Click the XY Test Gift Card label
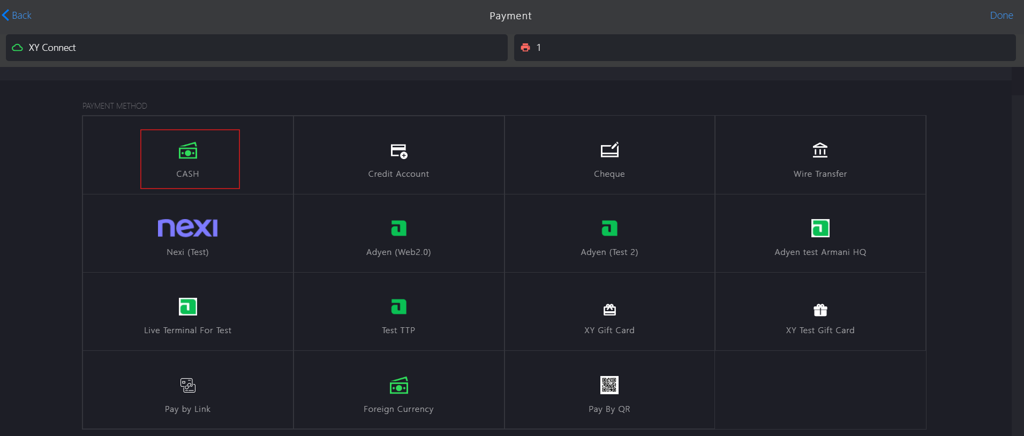This screenshot has width=1024, height=436. point(820,330)
